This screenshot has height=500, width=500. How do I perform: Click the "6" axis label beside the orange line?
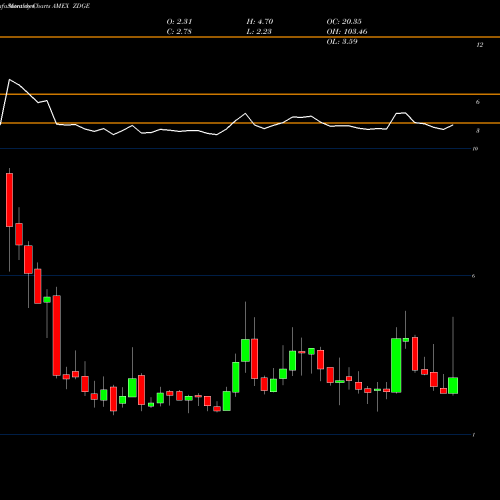click(478, 102)
